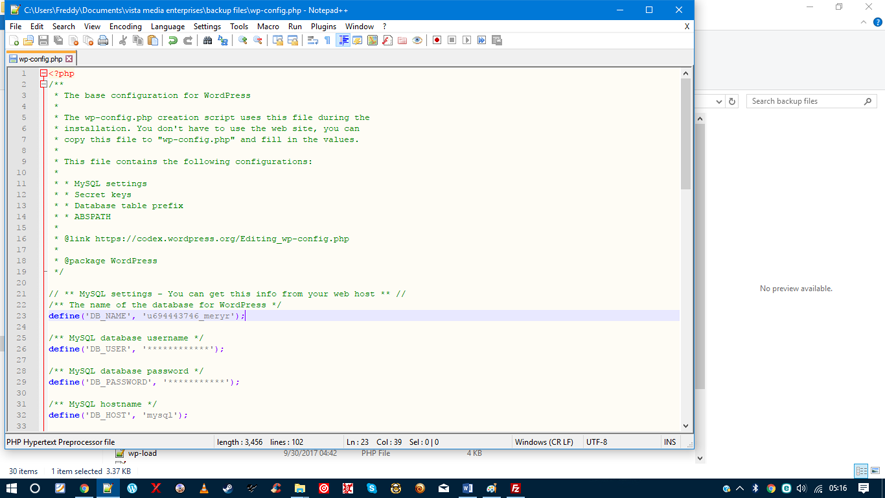The height and width of the screenshot is (498, 885).
Task: Click the Notepad++ vertical scrollbar thumb
Action: (x=686, y=134)
